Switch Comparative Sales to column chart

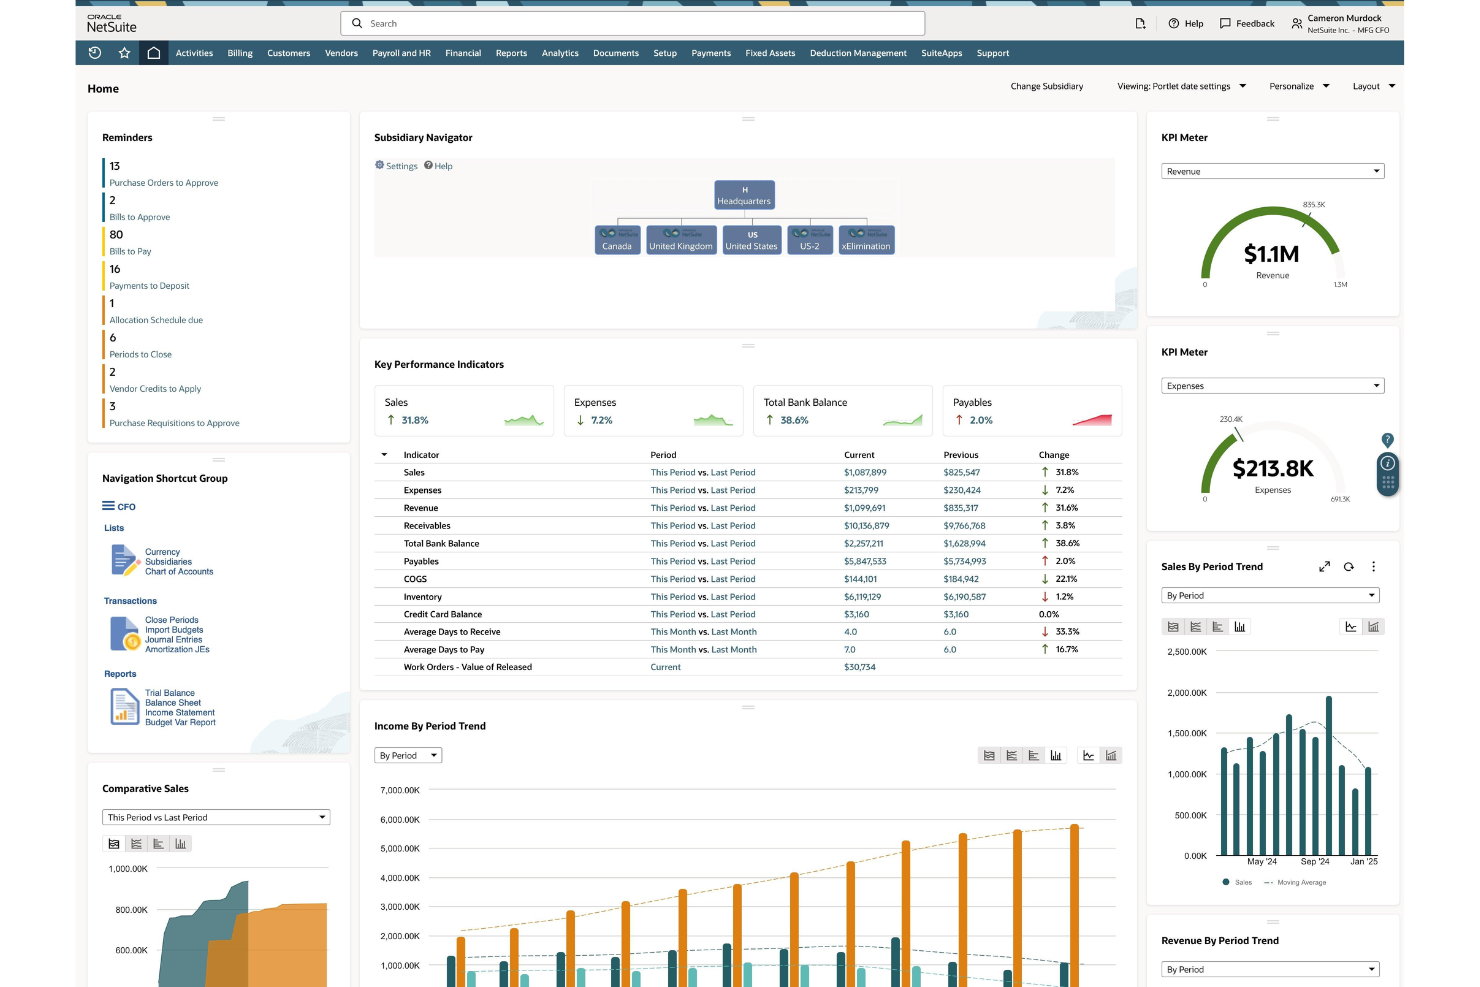pos(181,844)
